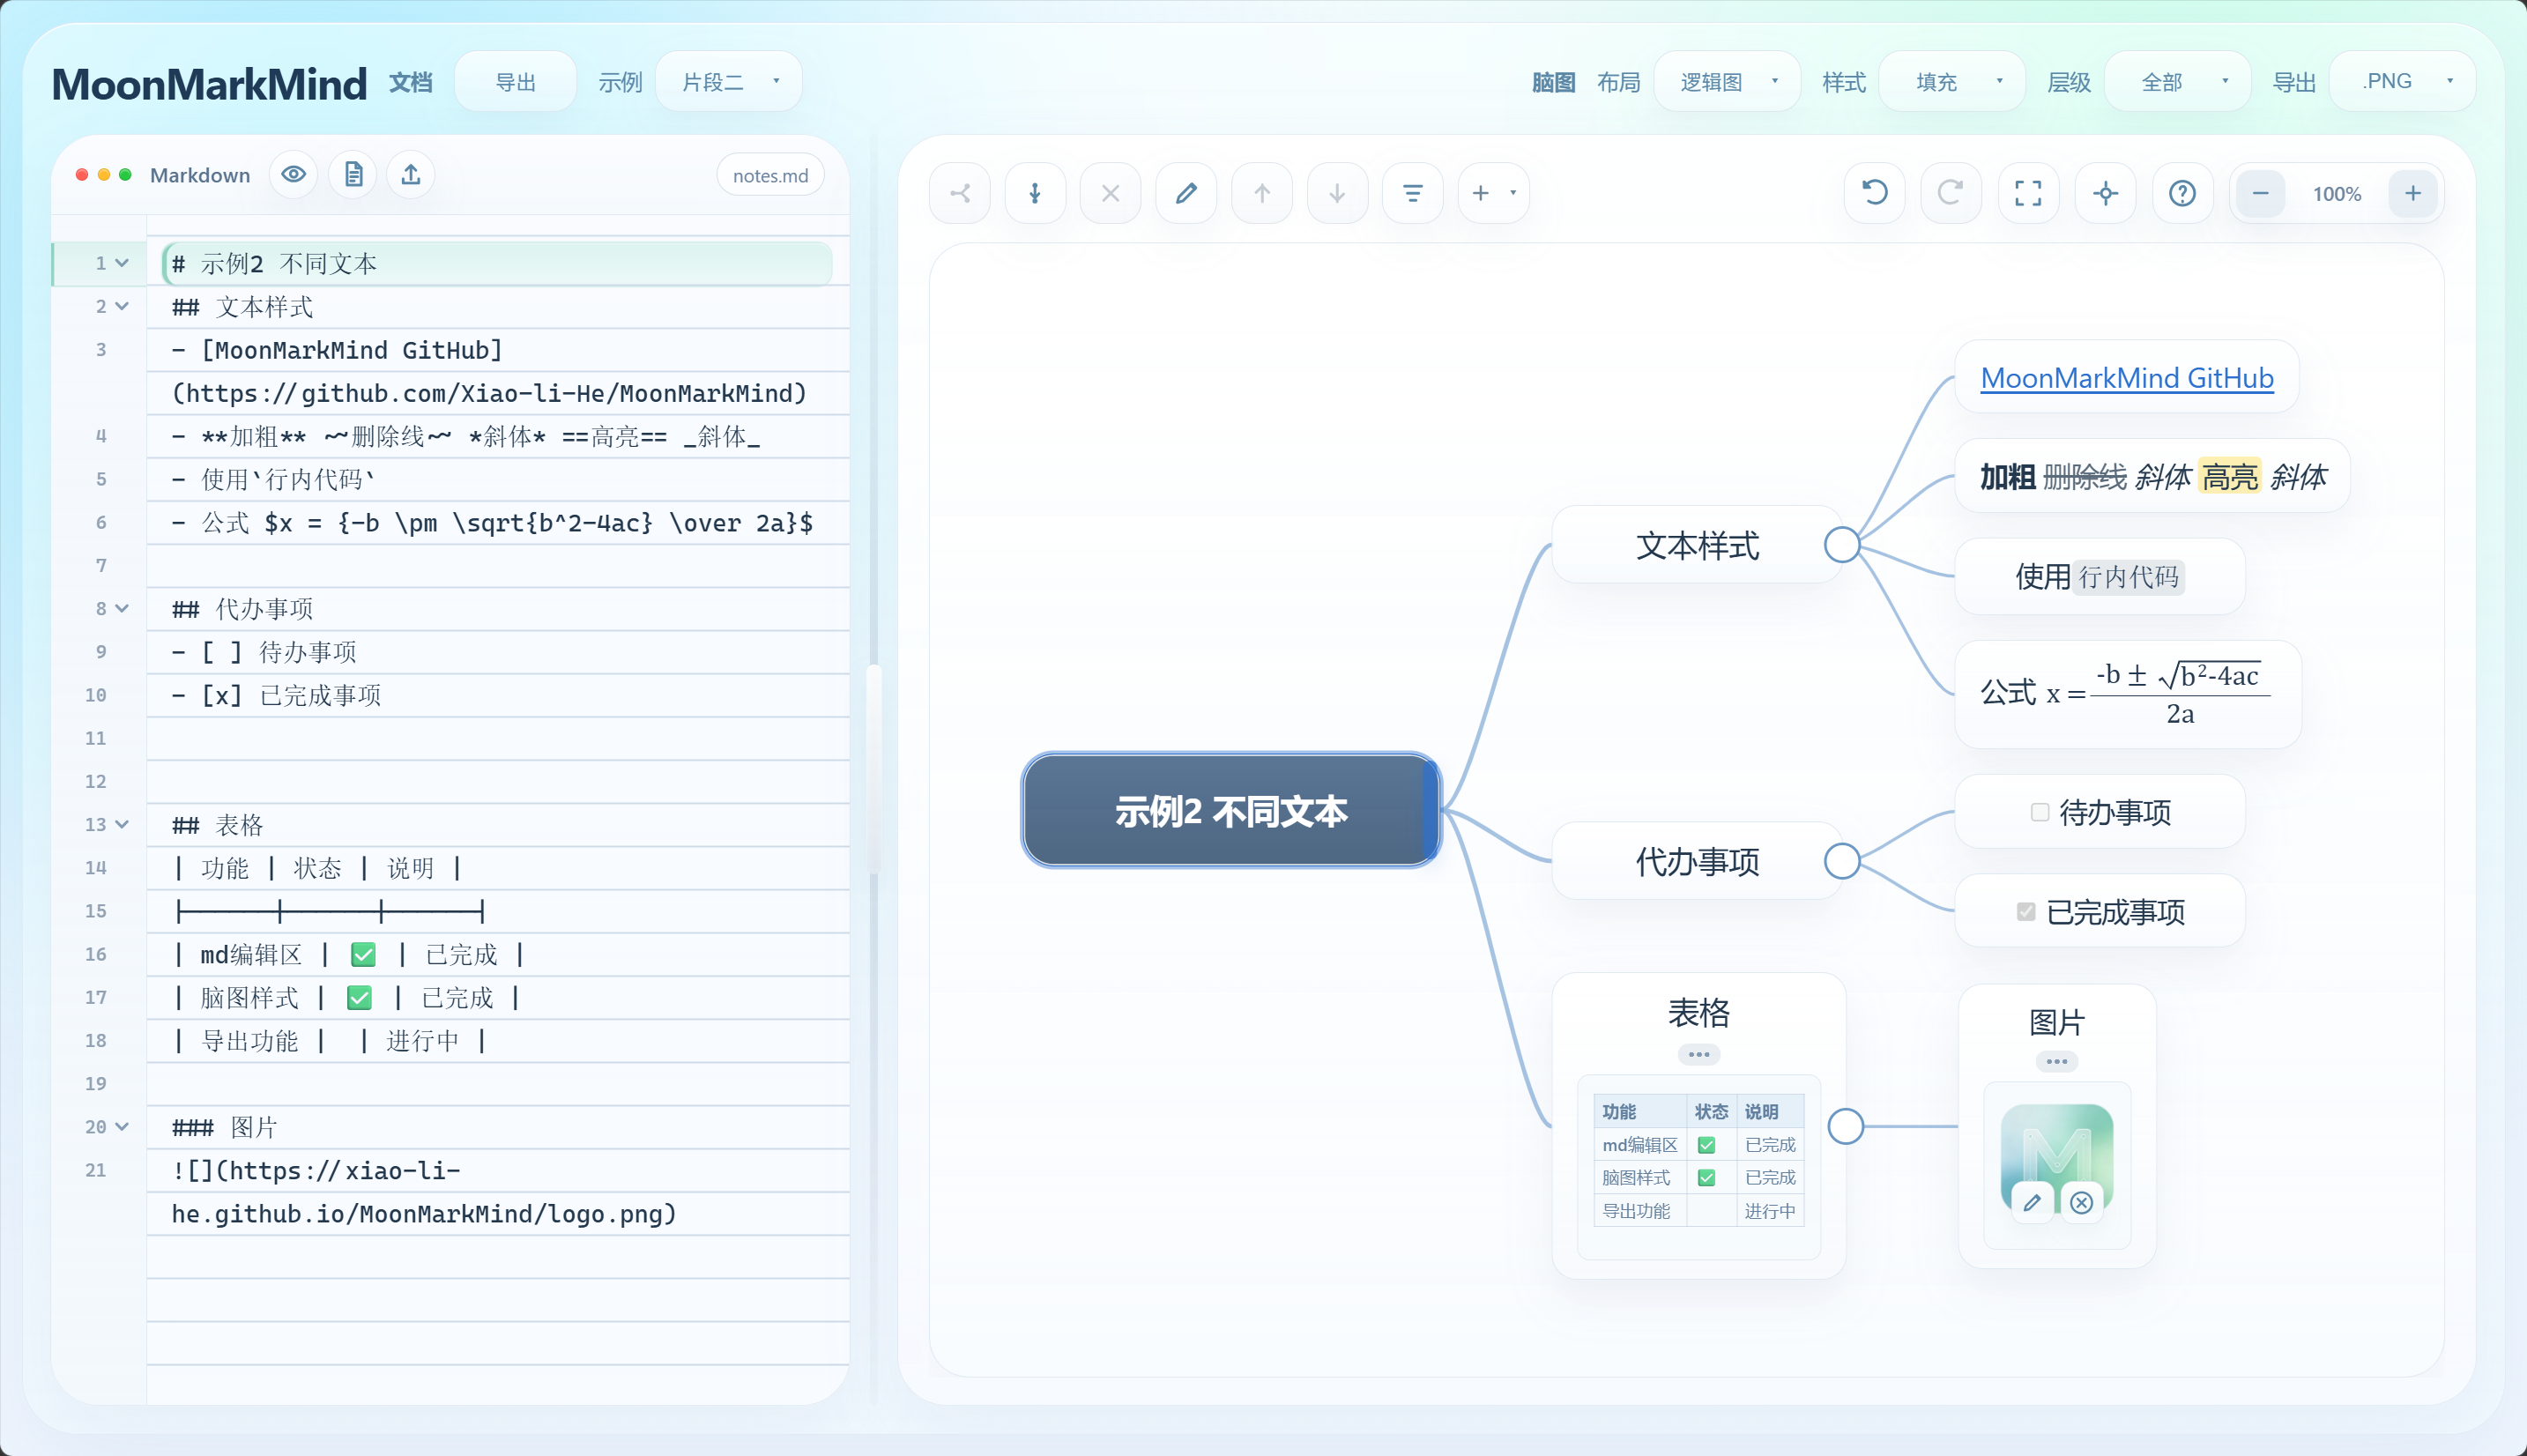Uncheck the 已完成事项 checkbox in the mindmap
The width and height of the screenshot is (2527, 1456).
coord(2026,912)
